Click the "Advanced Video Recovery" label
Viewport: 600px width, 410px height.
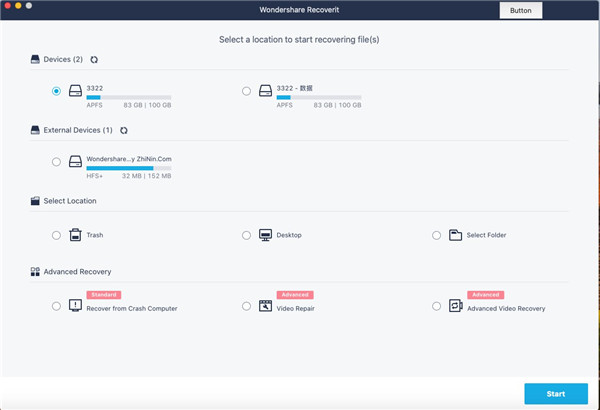click(506, 309)
